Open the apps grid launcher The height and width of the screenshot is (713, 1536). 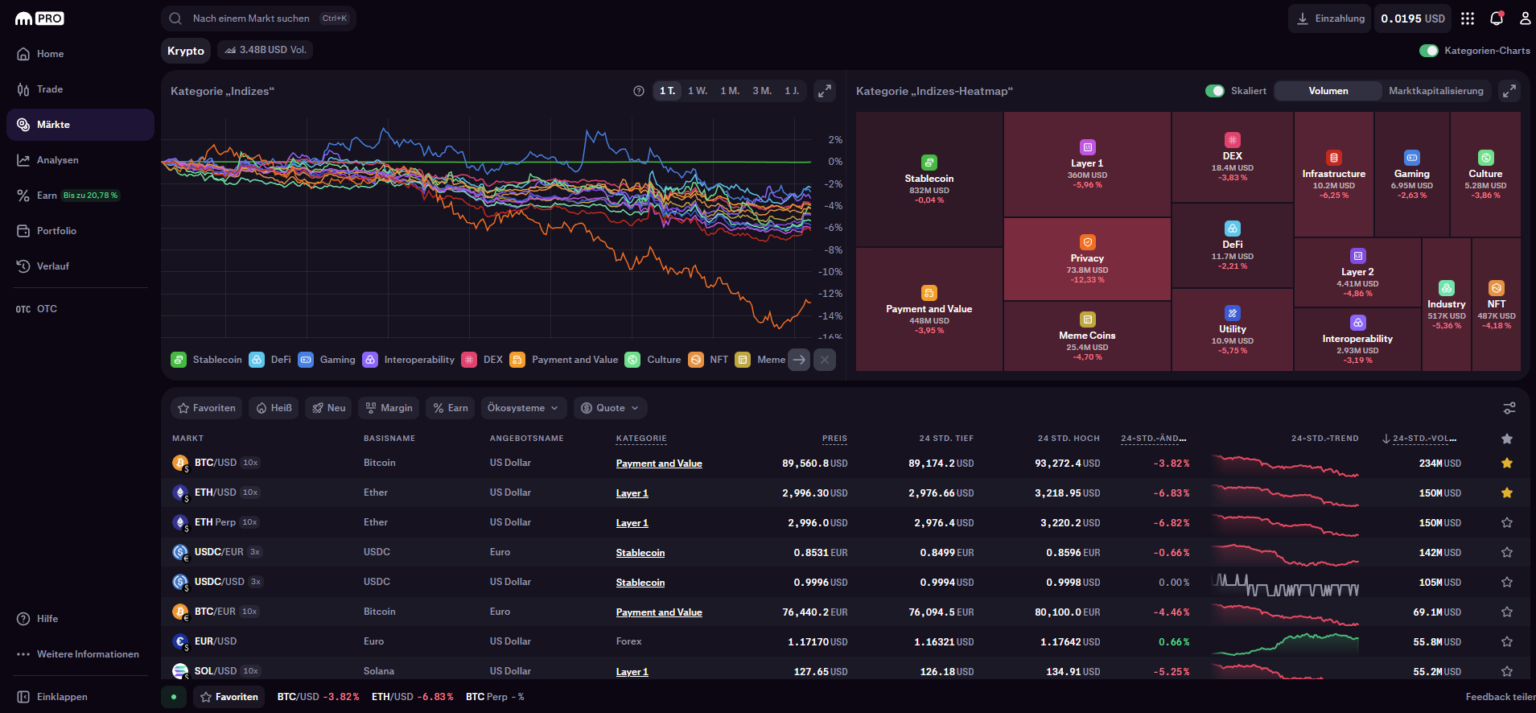[x=1466, y=17]
